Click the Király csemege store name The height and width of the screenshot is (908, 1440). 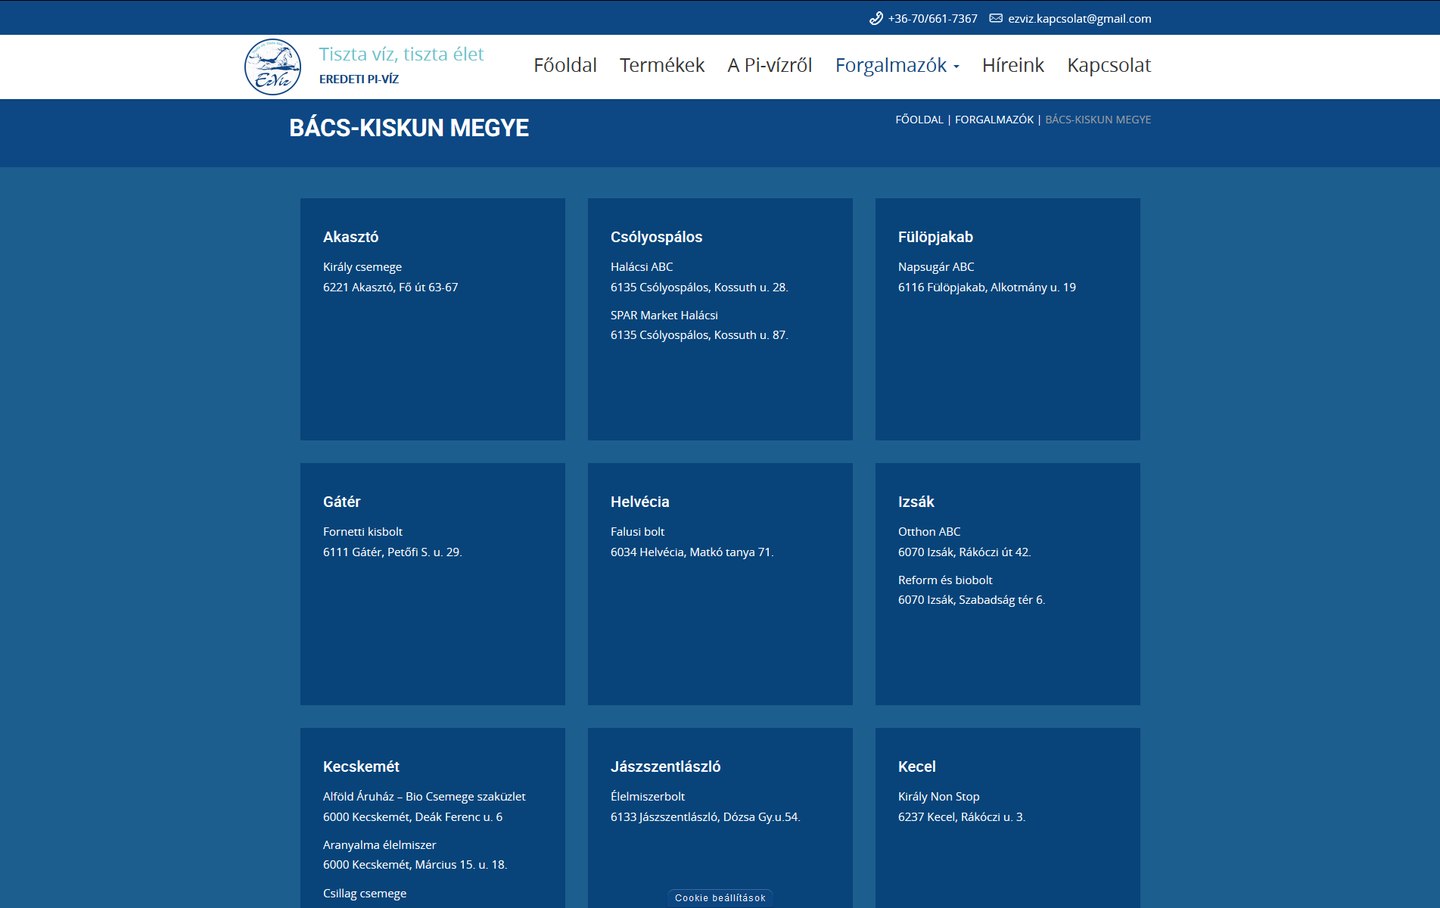(362, 267)
